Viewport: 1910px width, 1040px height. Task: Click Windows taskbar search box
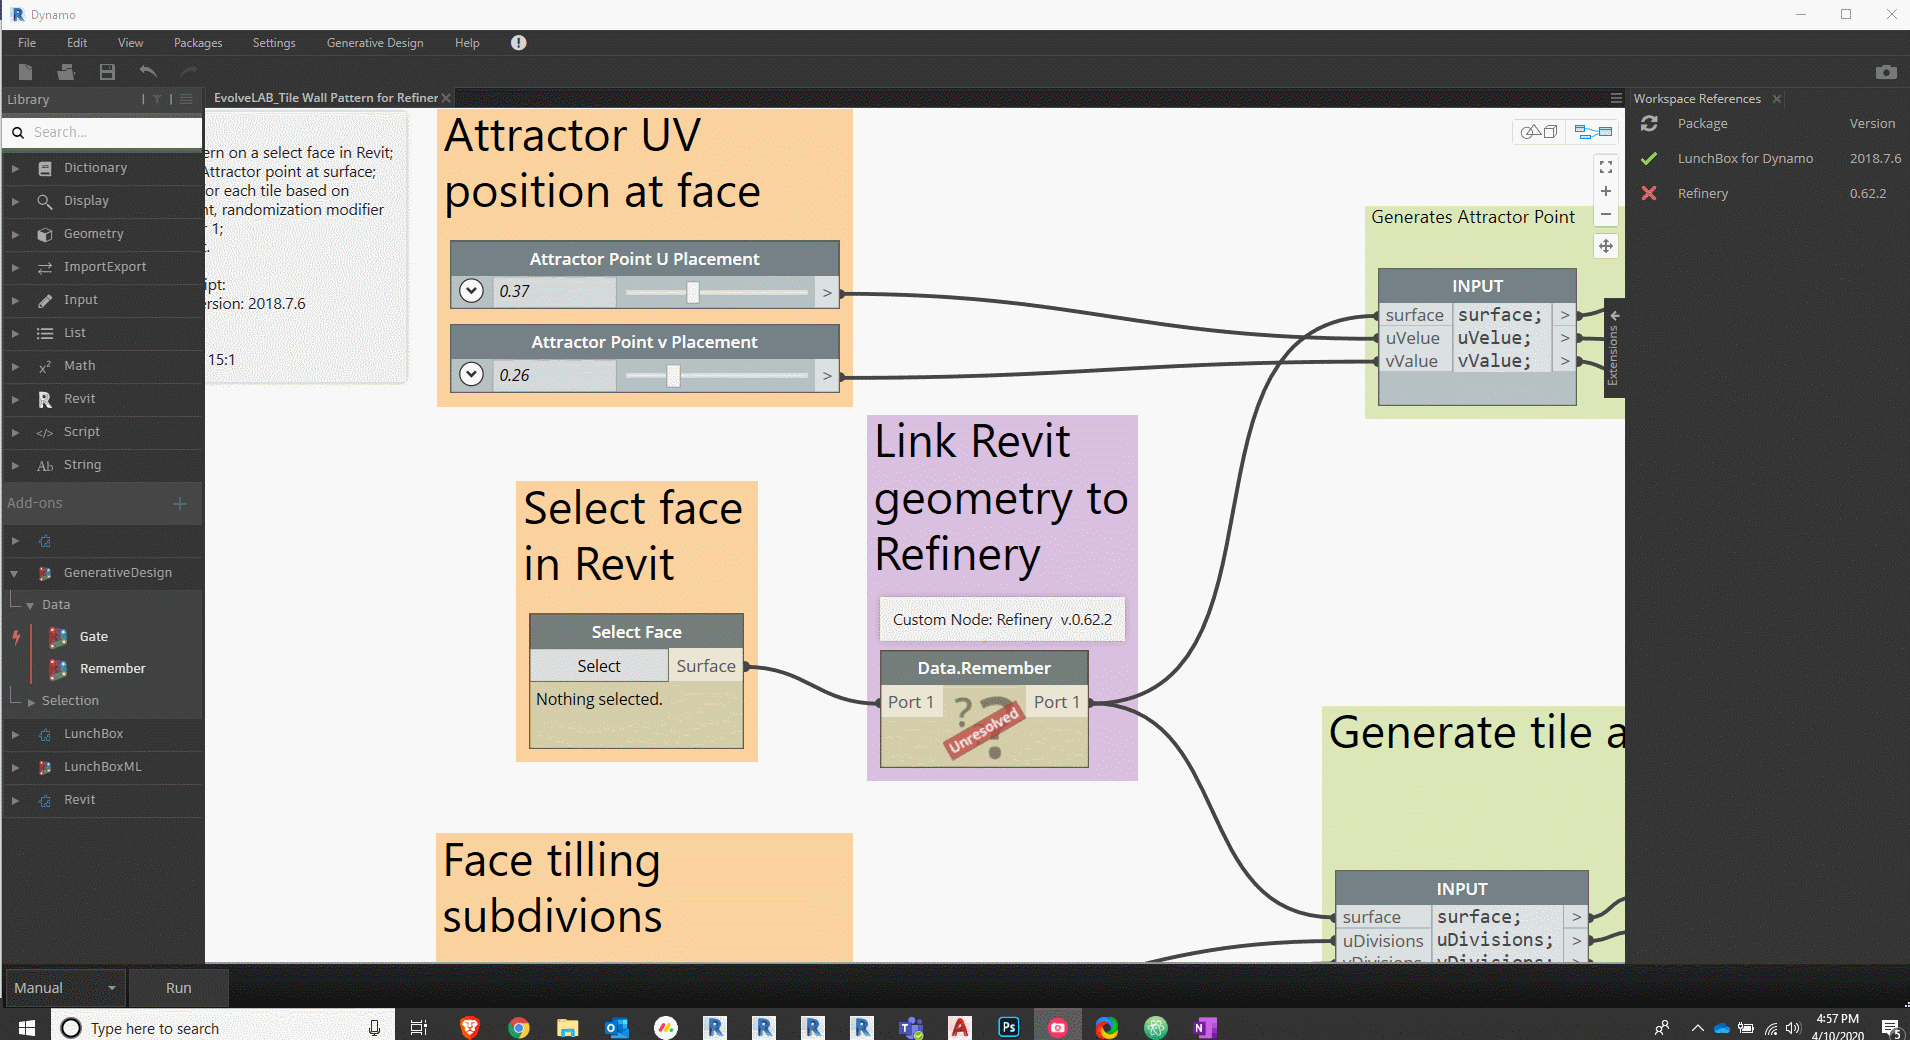click(222, 1027)
